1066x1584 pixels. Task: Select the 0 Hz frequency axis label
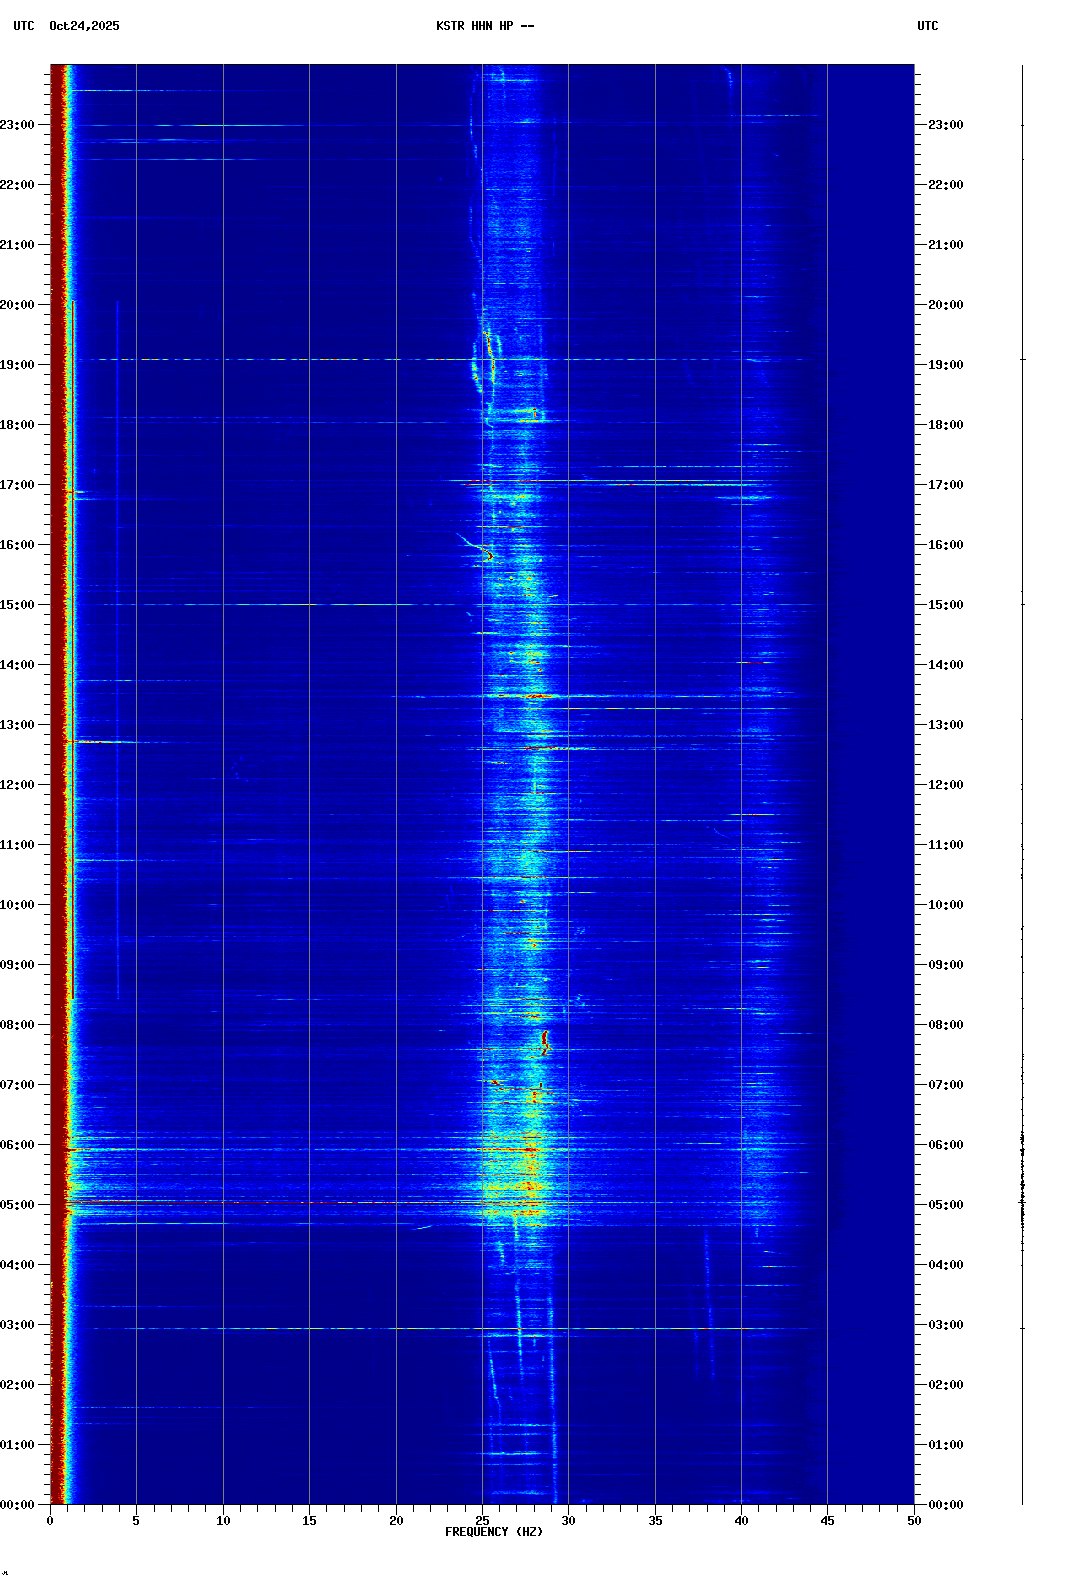click(x=50, y=1521)
